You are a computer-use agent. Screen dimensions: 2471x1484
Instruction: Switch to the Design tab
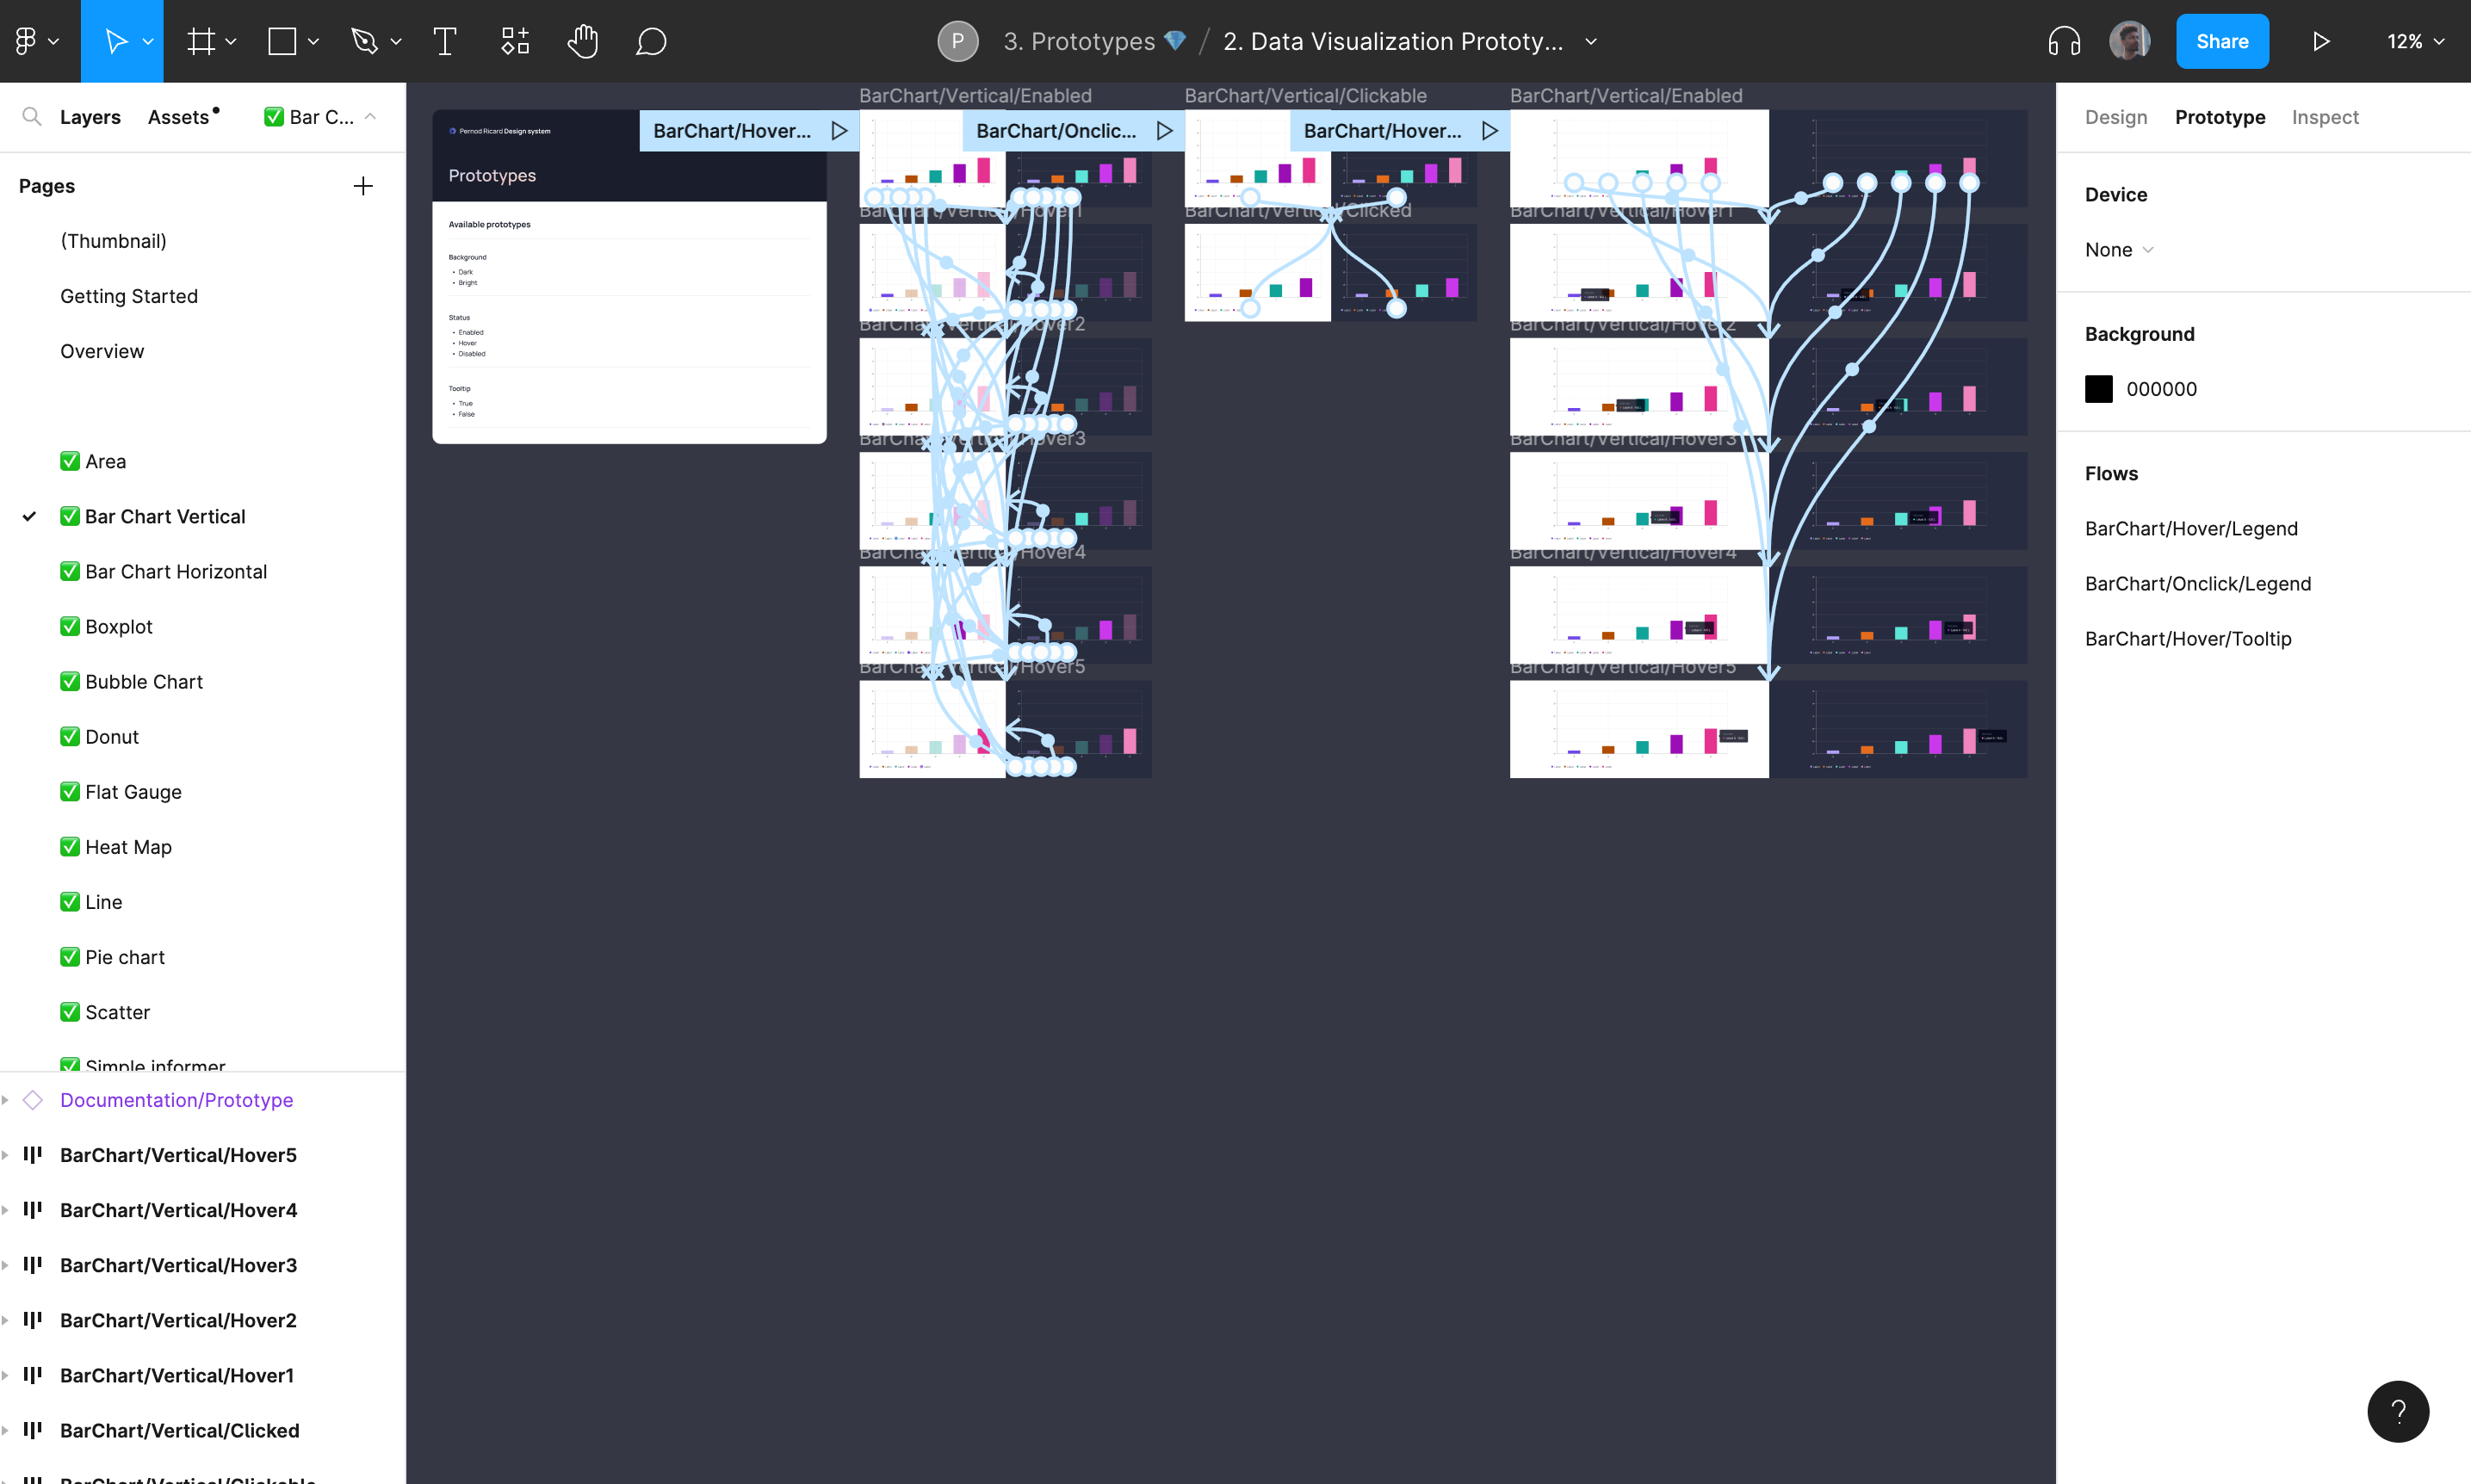pyautogui.click(x=2115, y=117)
